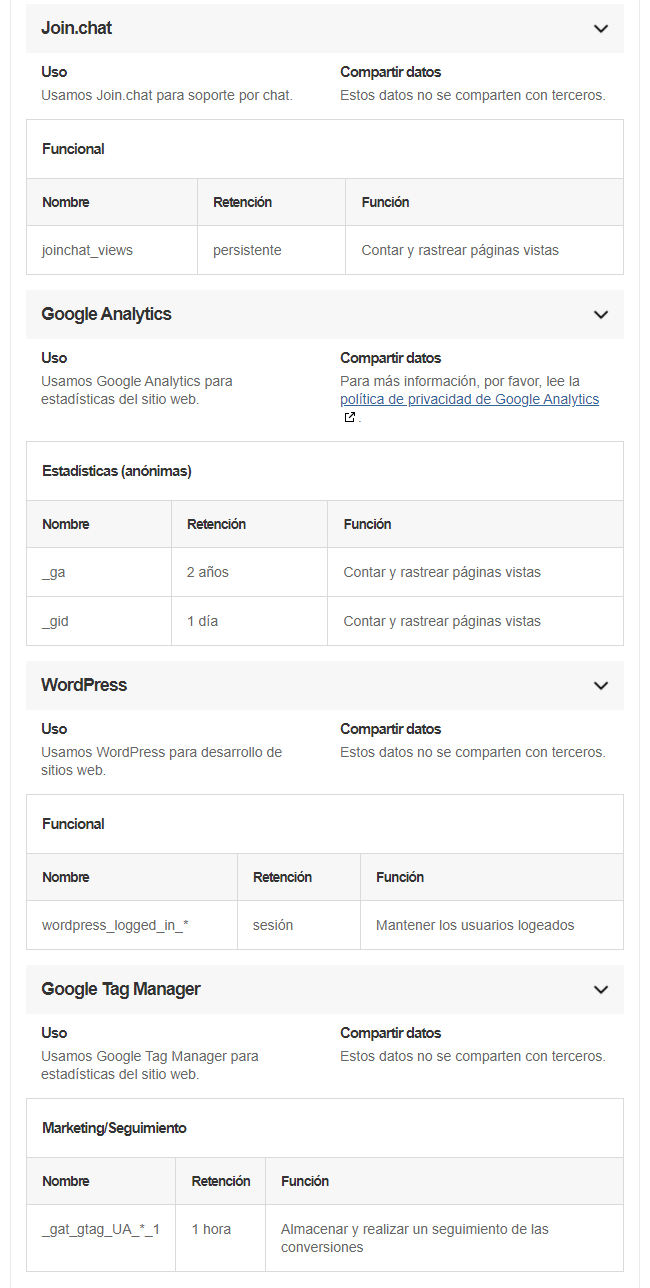650x1288 pixels.
Task: Click the Google Analytics header title
Action: click(106, 314)
